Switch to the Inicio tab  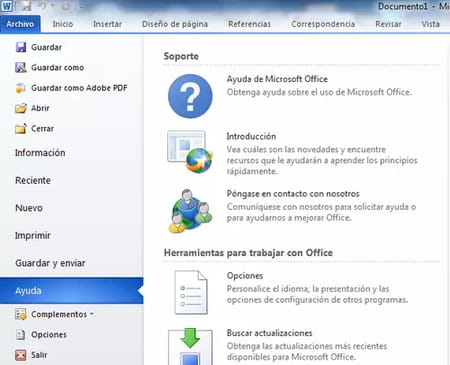pos(63,24)
